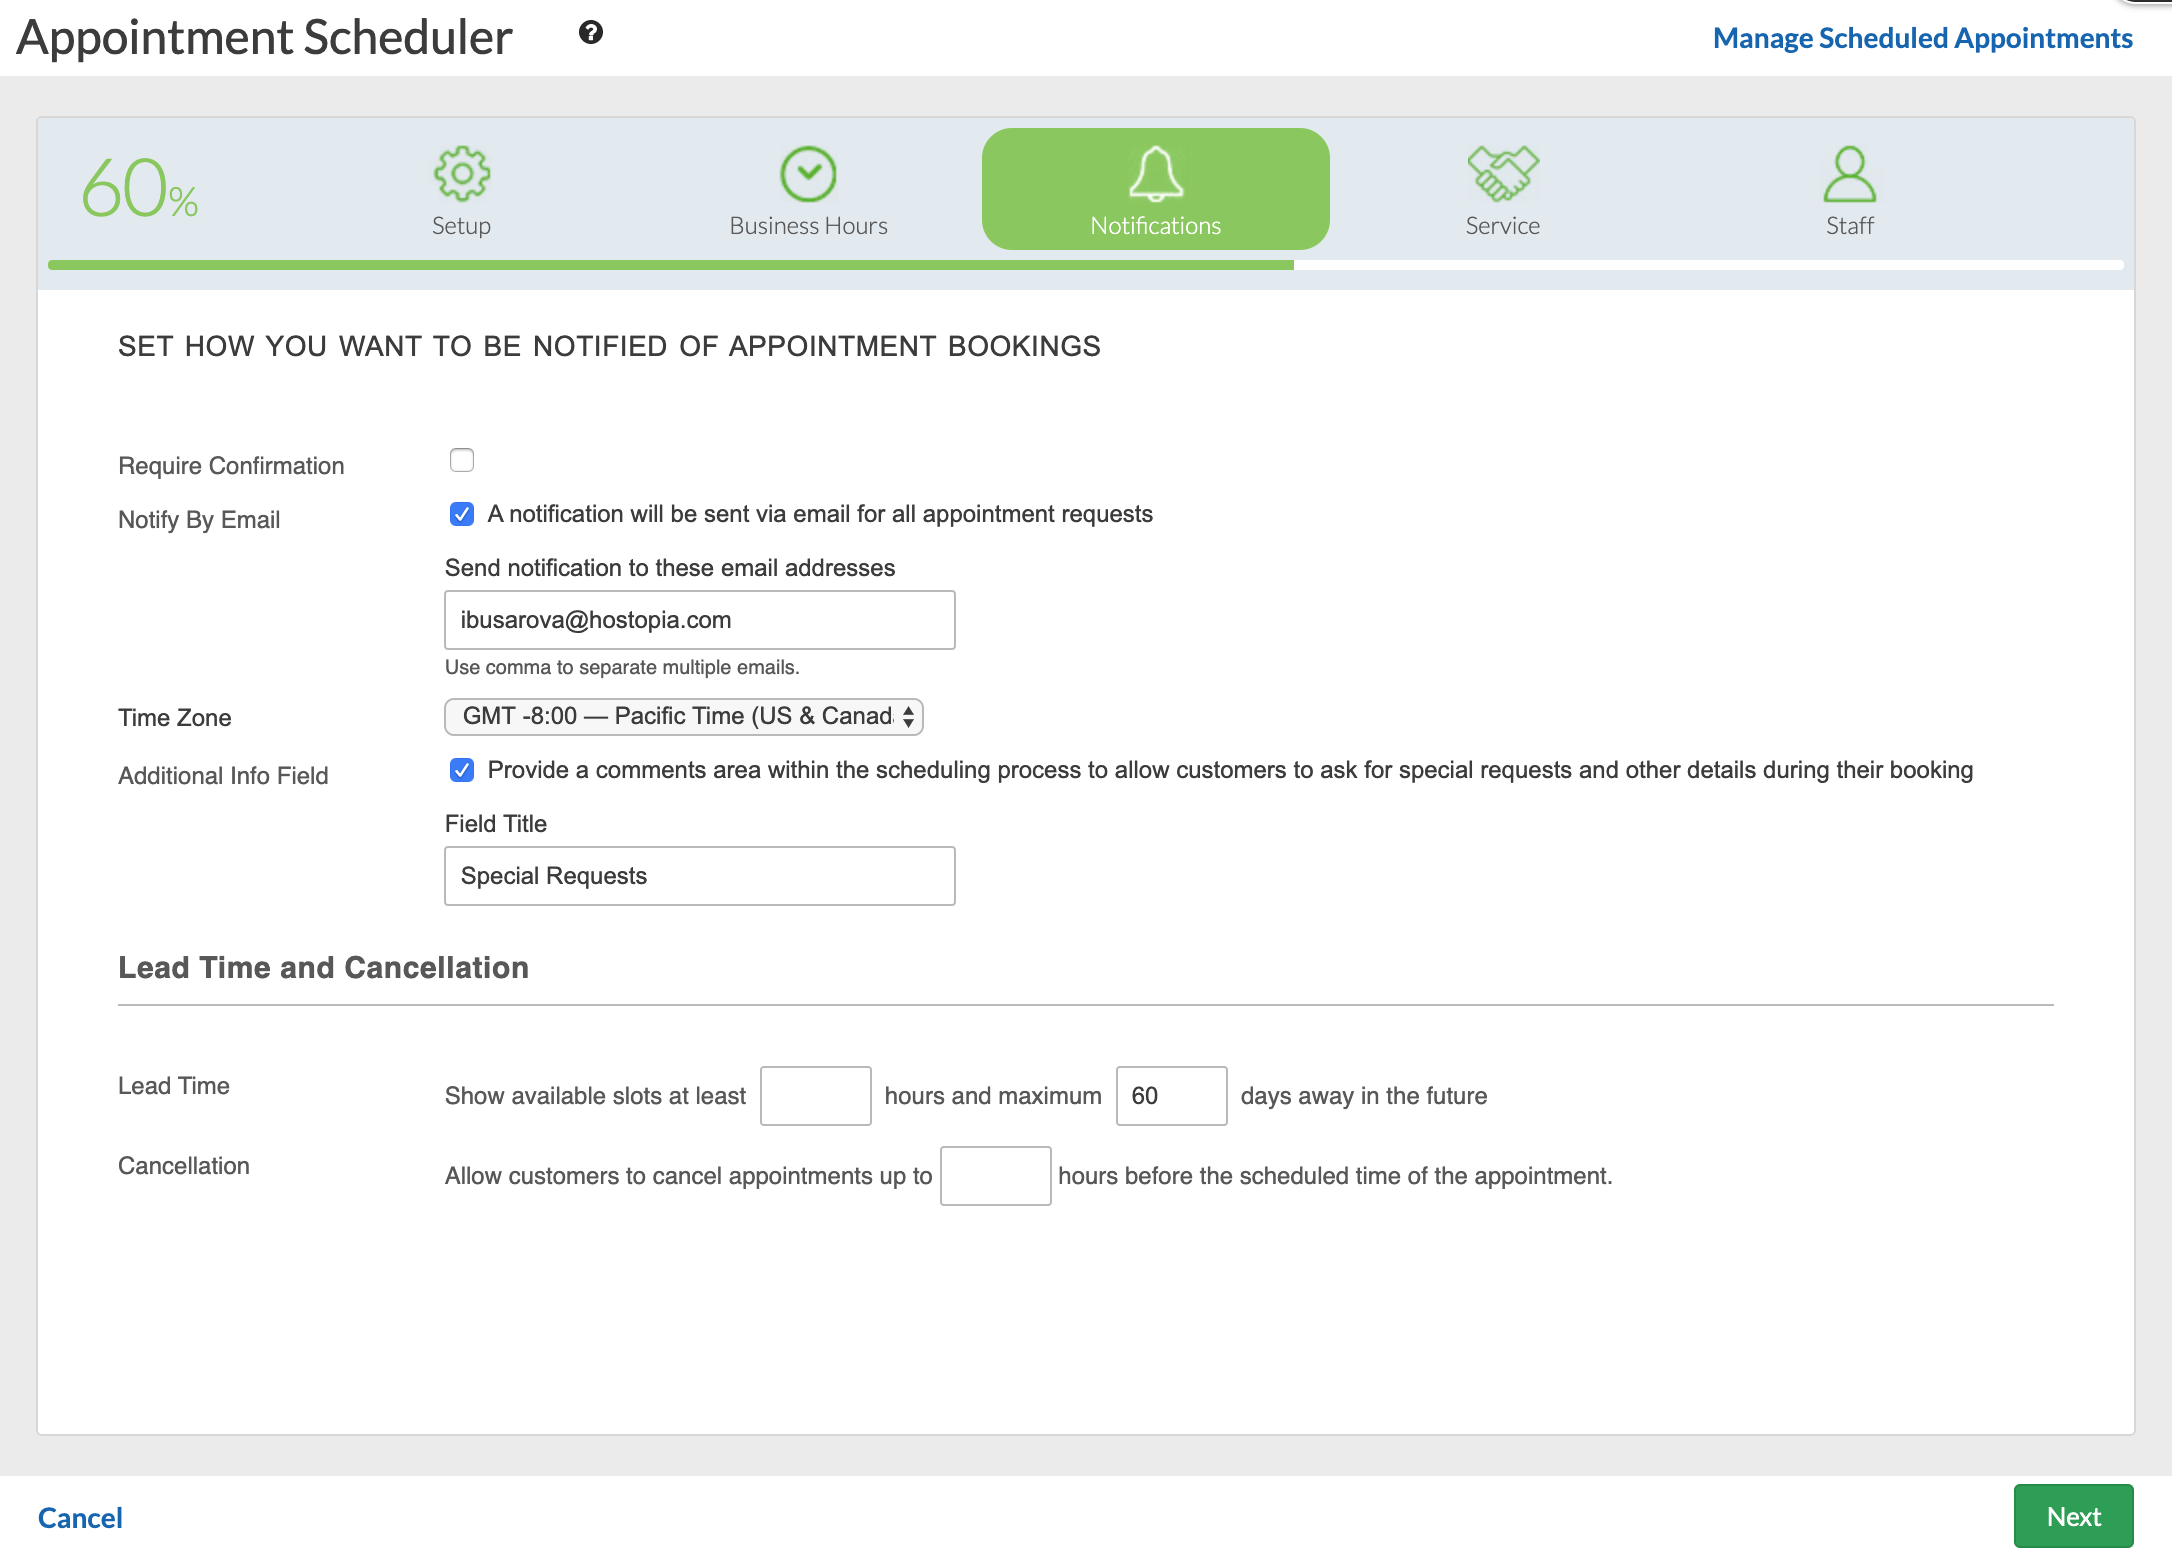Disable the Additional Info Field checkbox
The height and width of the screenshot is (1556, 2172).
click(x=462, y=770)
